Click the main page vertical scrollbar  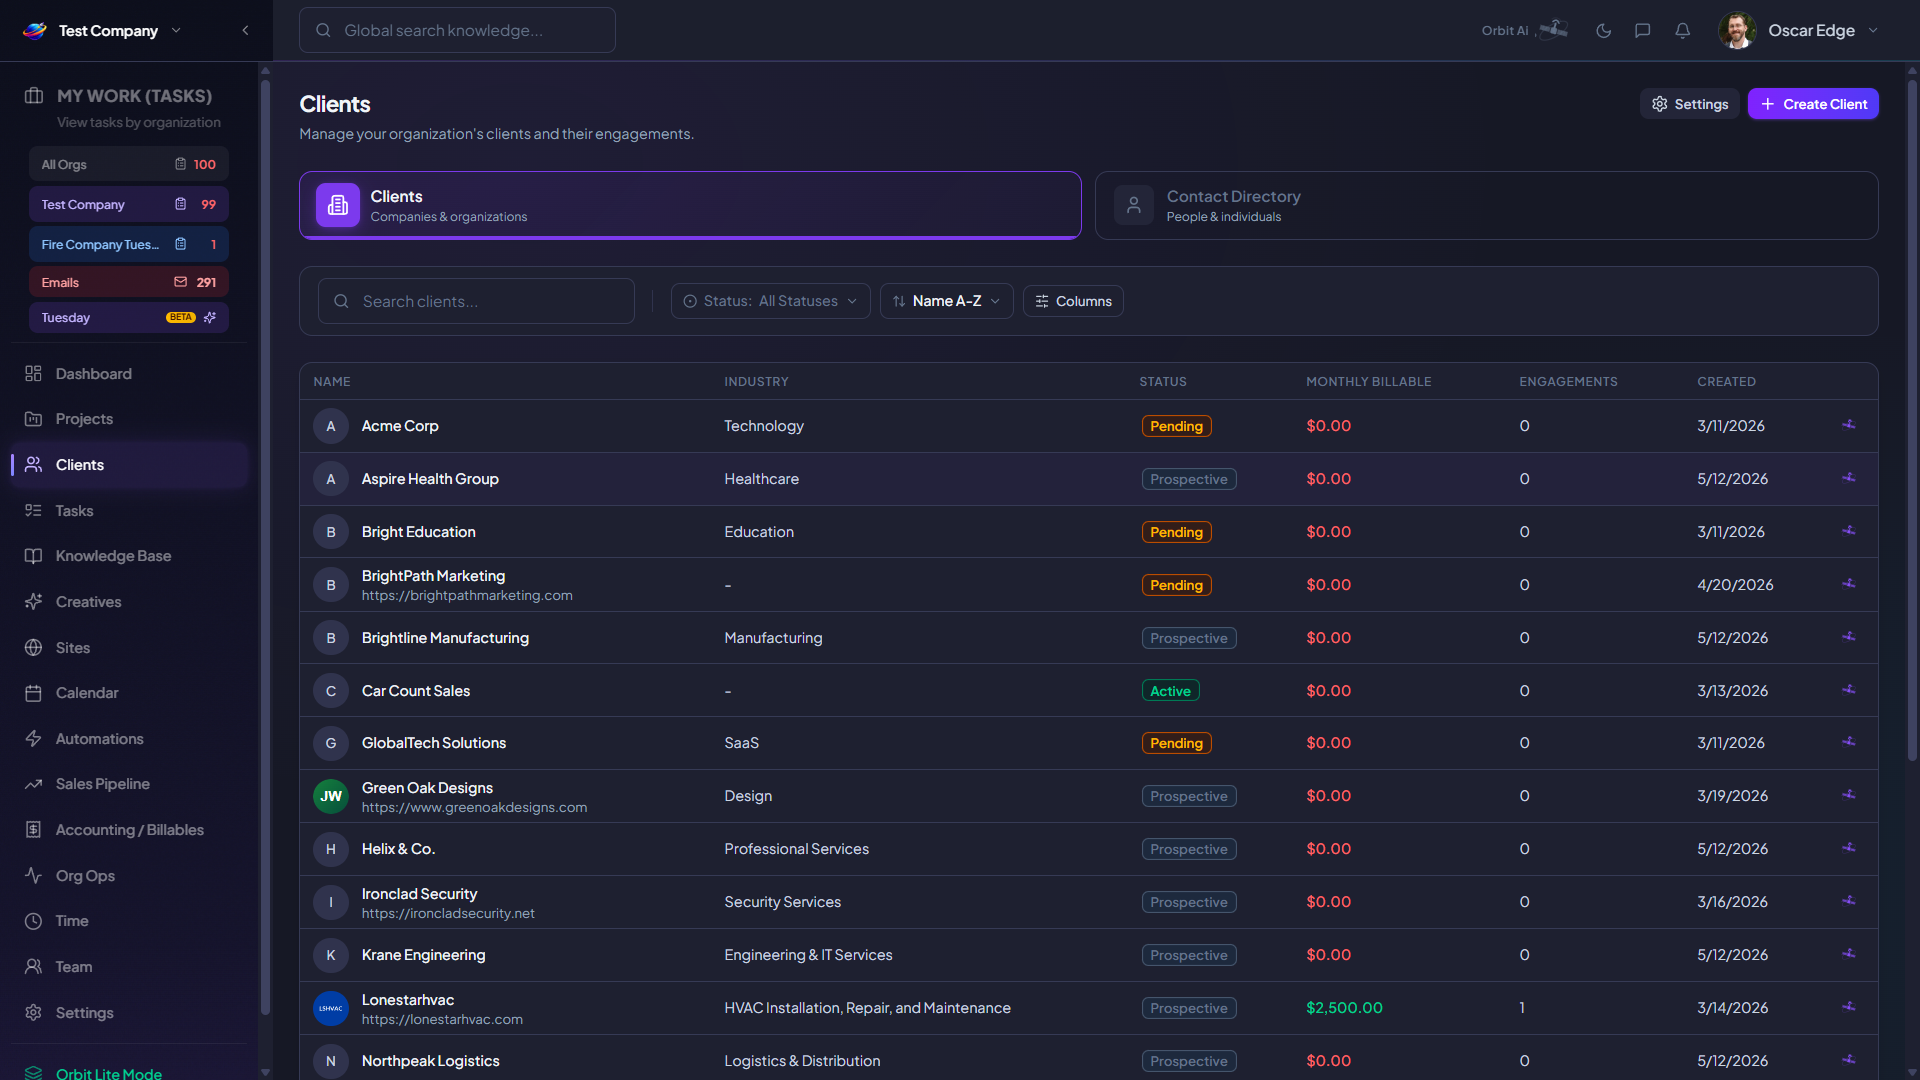tap(1912, 420)
